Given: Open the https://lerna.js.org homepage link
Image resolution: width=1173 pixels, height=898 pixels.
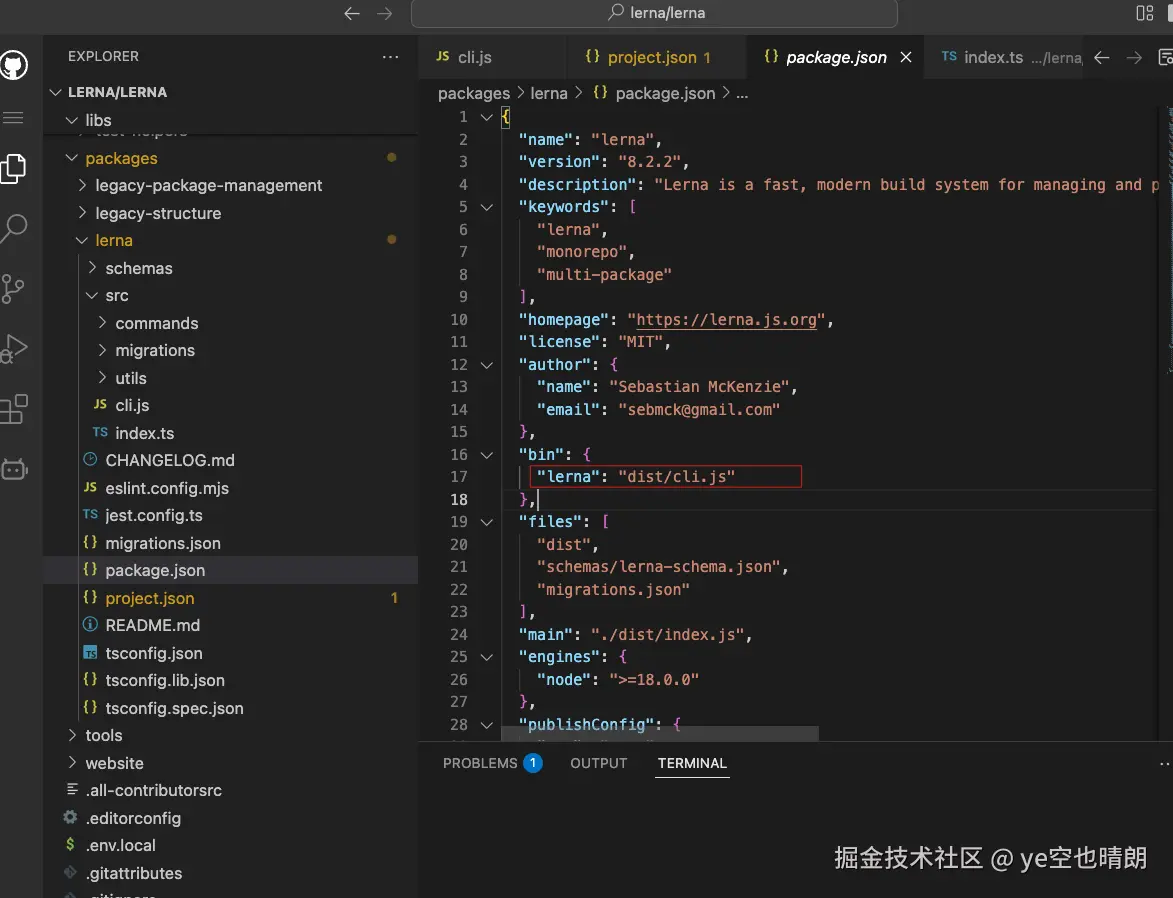Looking at the screenshot, I should pyautogui.click(x=729, y=320).
